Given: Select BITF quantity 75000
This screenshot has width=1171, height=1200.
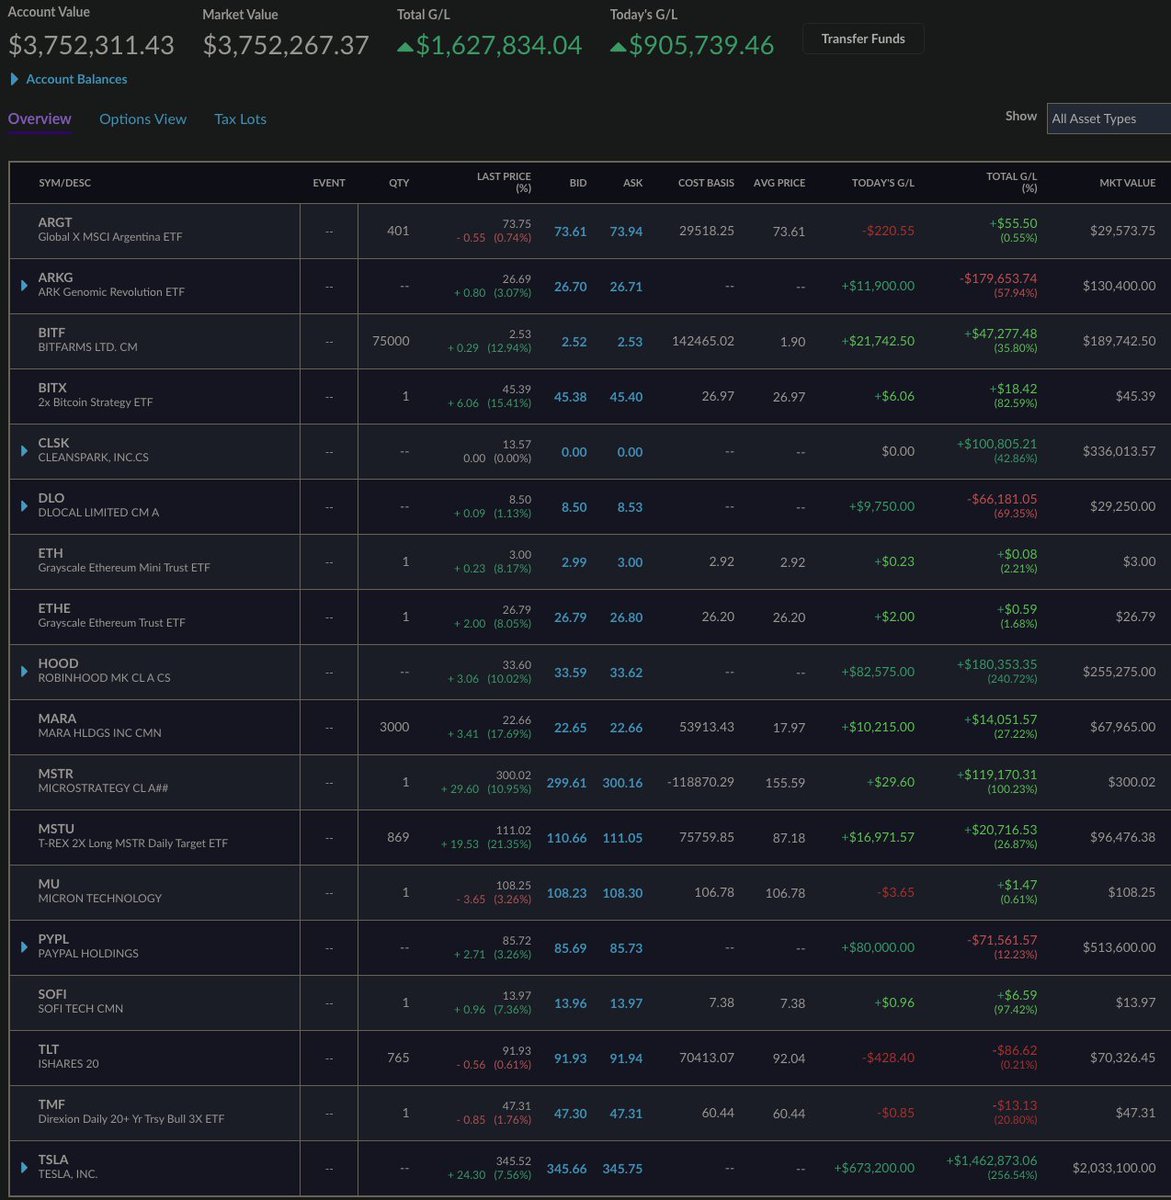Looking at the screenshot, I should coord(391,341).
